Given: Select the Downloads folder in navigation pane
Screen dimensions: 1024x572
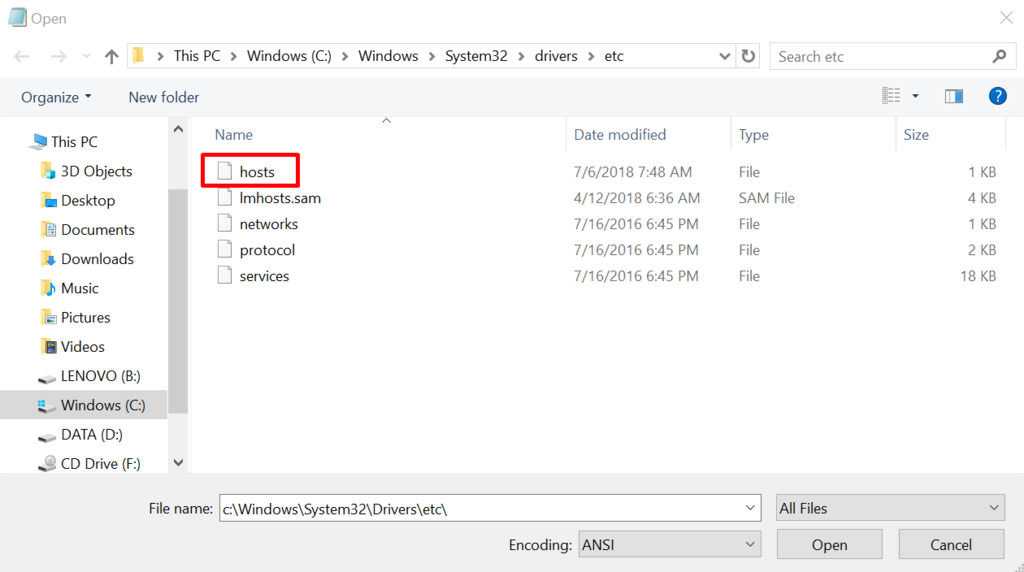Looking at the screenshot, I should click(x=96, y=259).
